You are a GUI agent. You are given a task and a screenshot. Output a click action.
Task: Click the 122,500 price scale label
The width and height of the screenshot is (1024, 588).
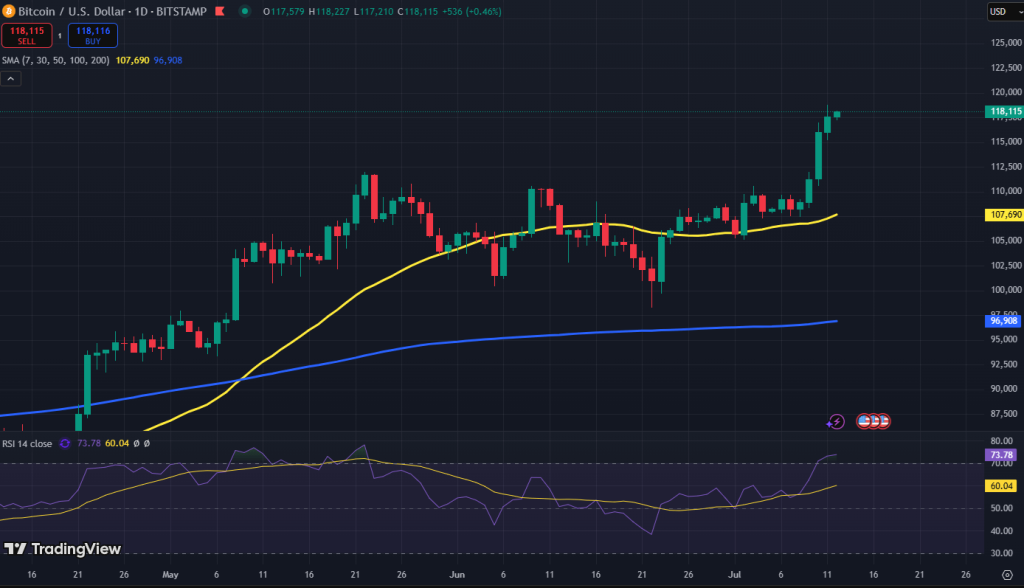pos(1006,67)
